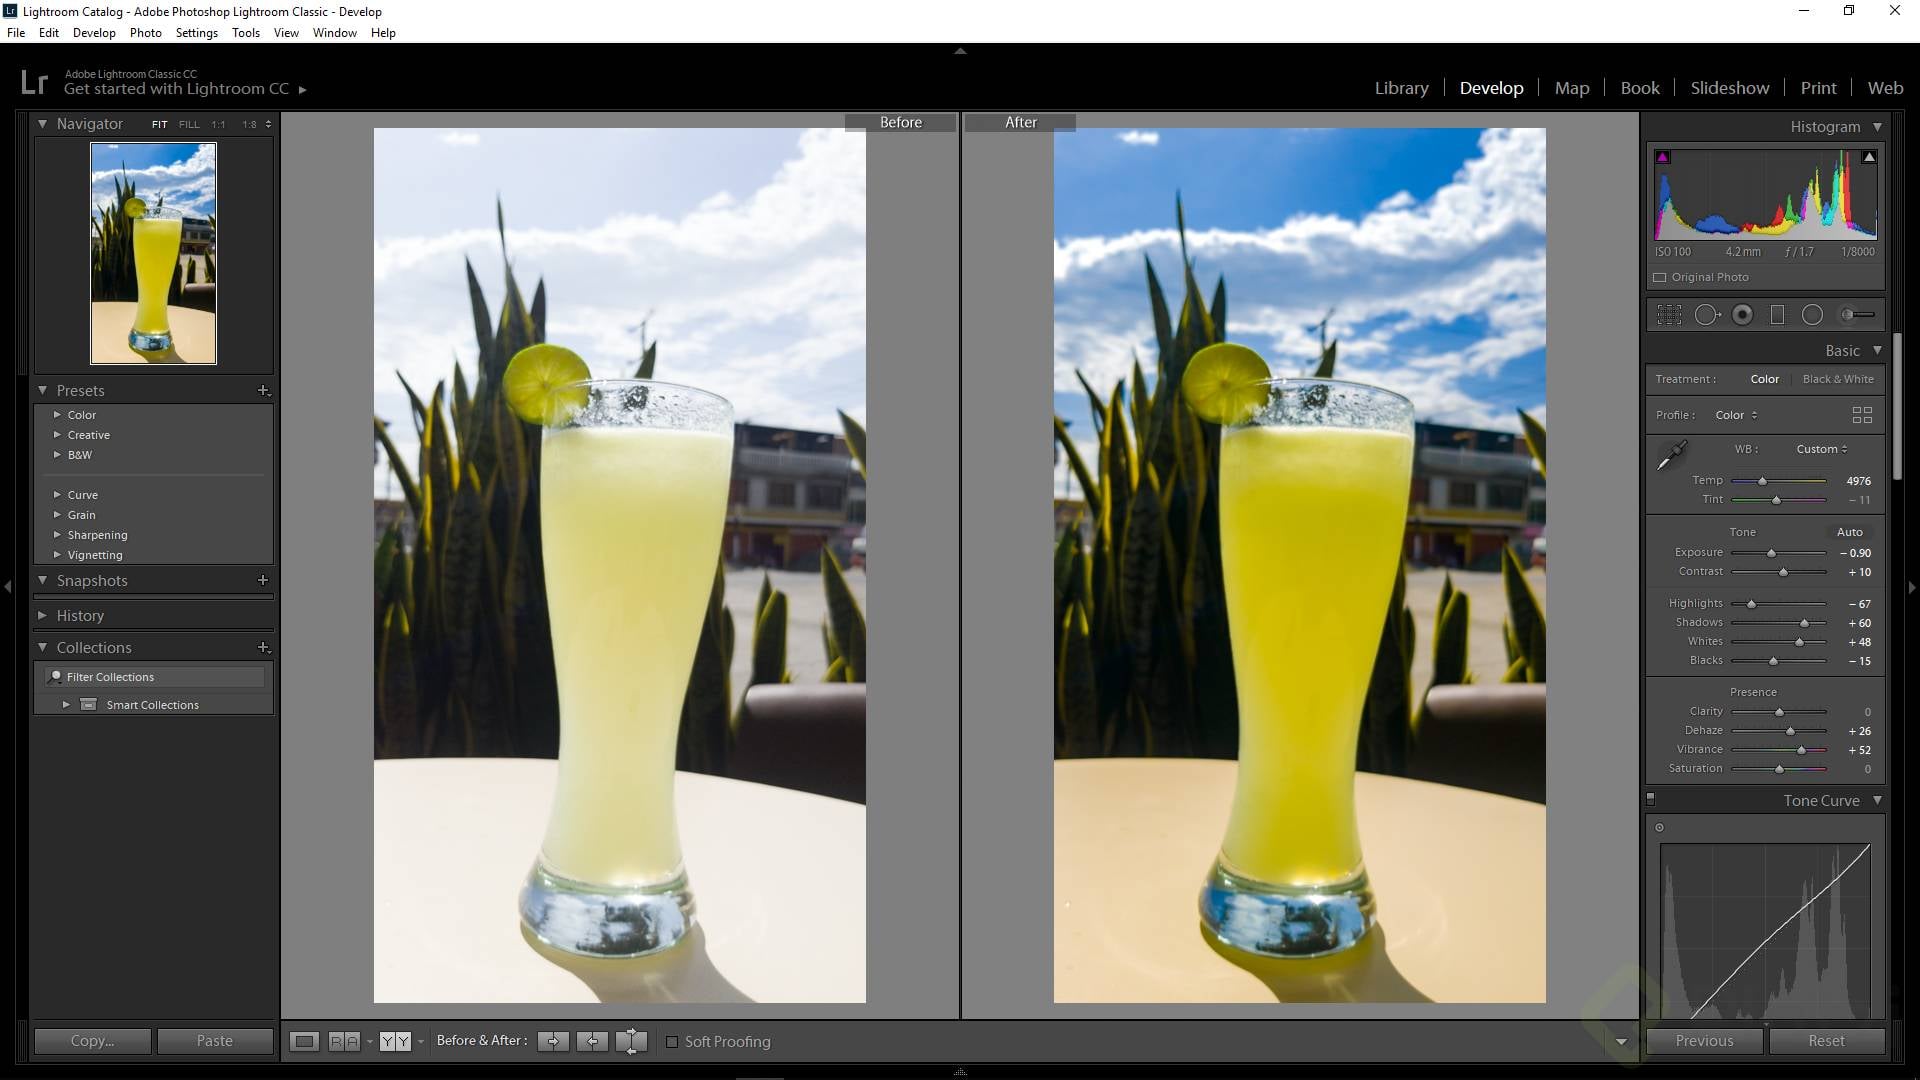Select the Spot Removal tool
The height and width of the screenshot is (1080, 1920).
[x=1707, y=314]
